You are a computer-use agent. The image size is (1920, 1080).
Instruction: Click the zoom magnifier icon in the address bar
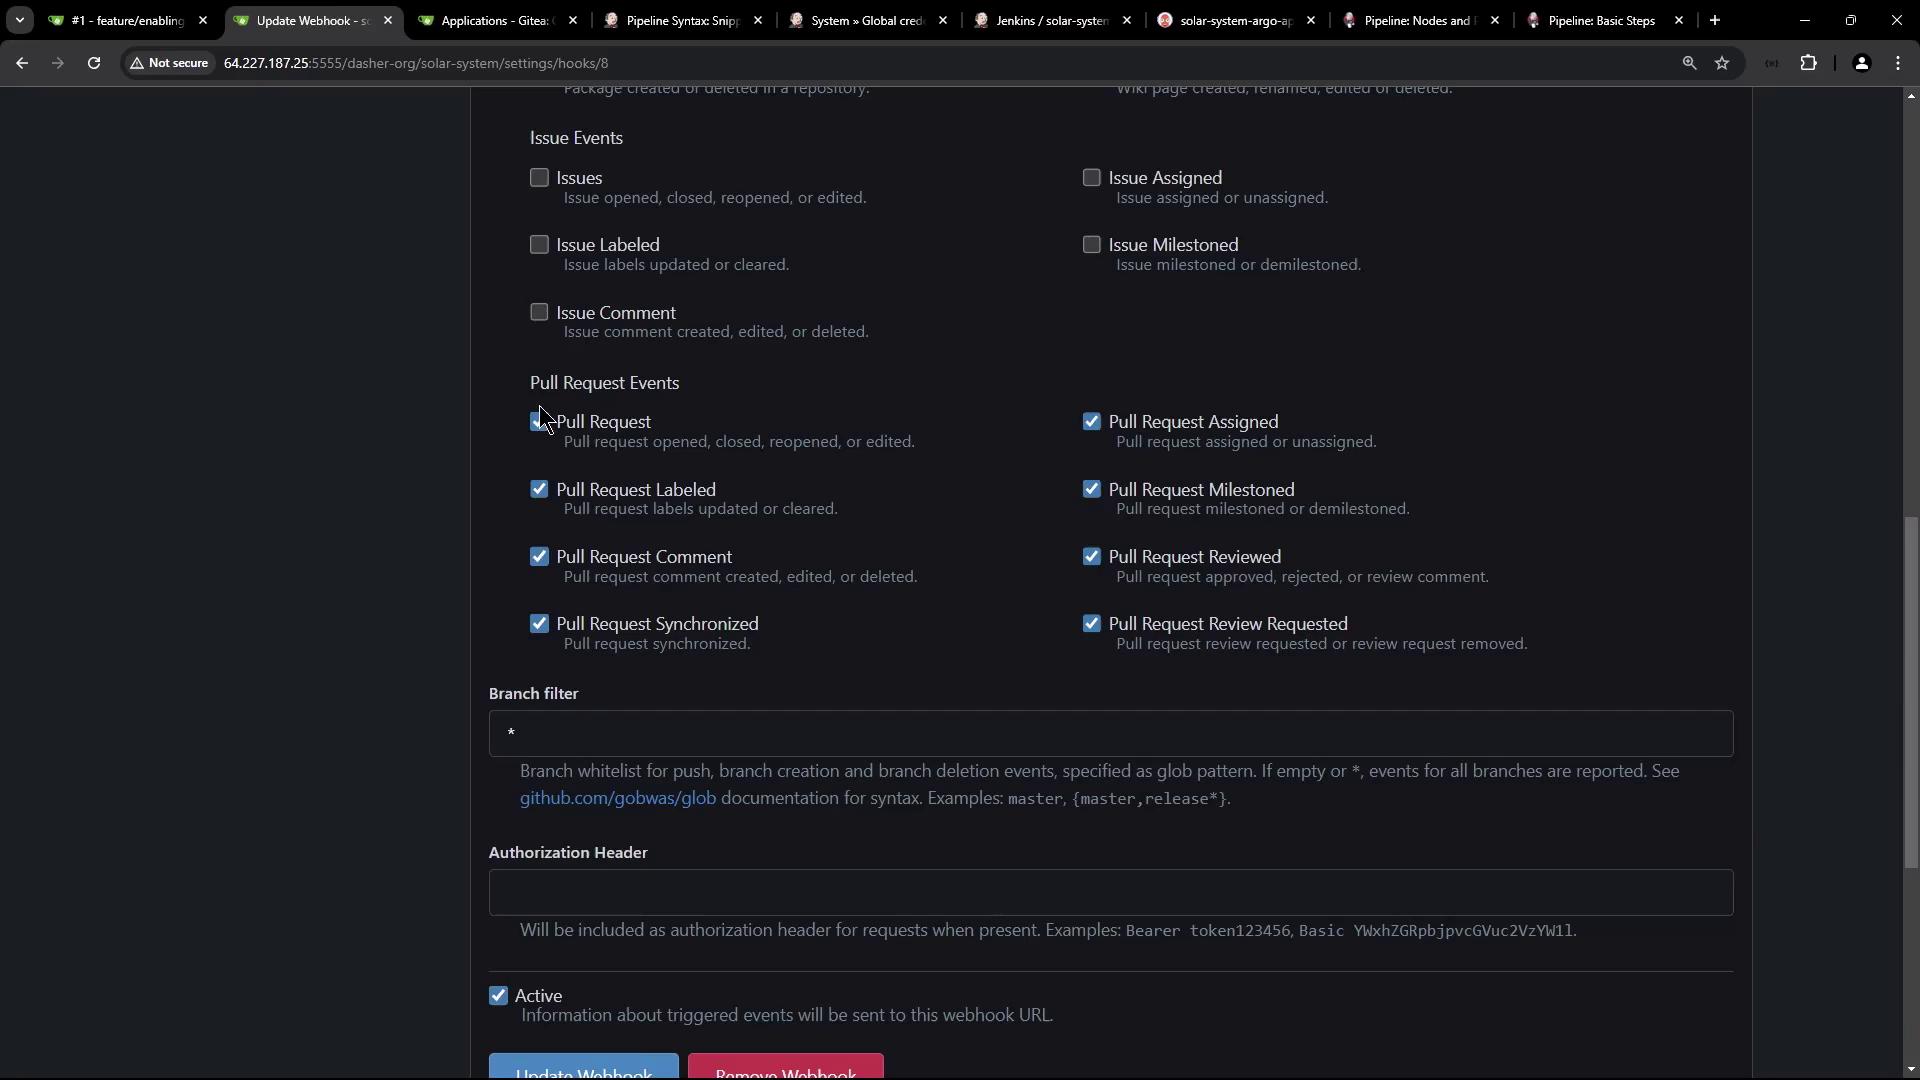[x=1689, y=63]
